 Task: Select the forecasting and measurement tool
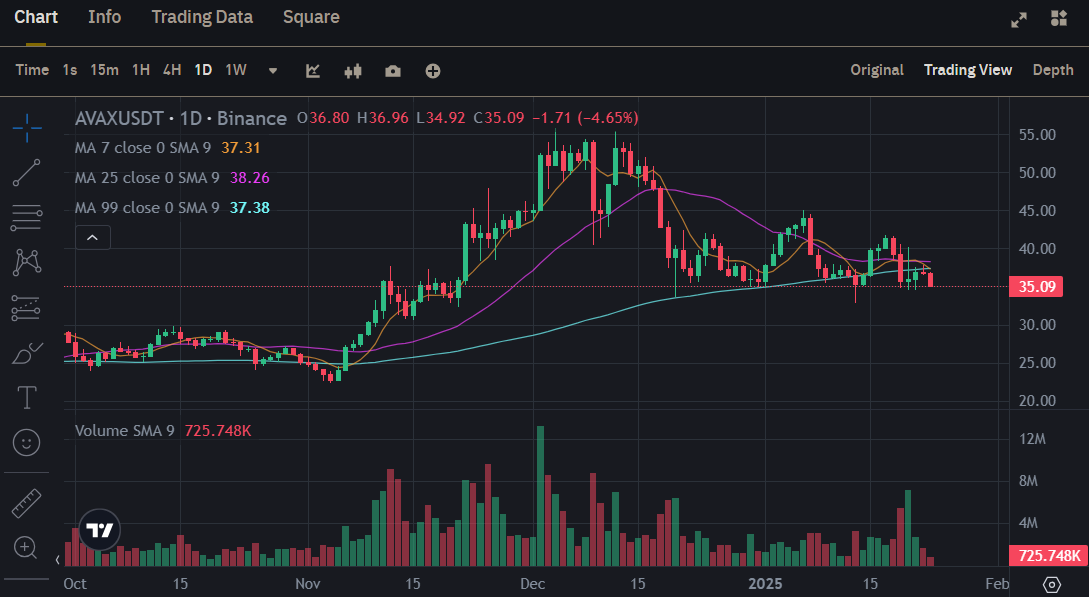tap(26, 308)
